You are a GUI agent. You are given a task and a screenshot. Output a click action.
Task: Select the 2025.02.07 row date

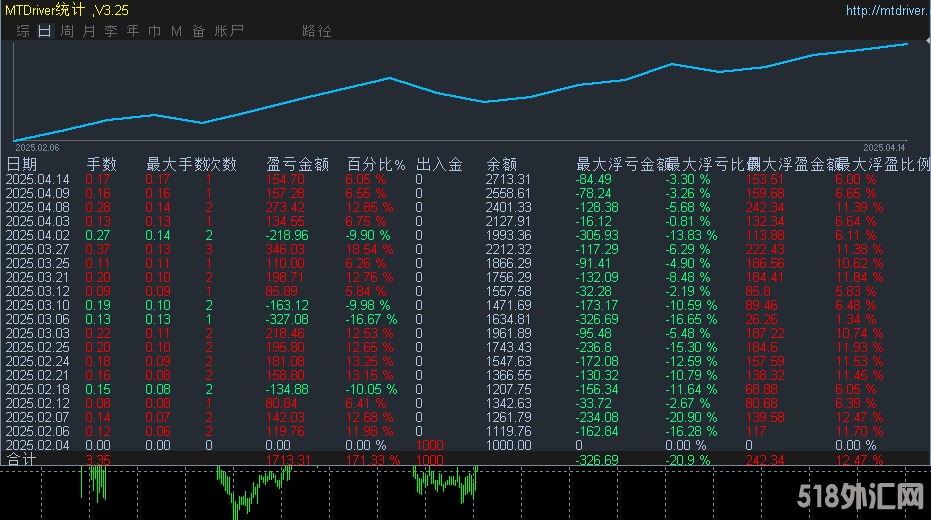(37, 417)
